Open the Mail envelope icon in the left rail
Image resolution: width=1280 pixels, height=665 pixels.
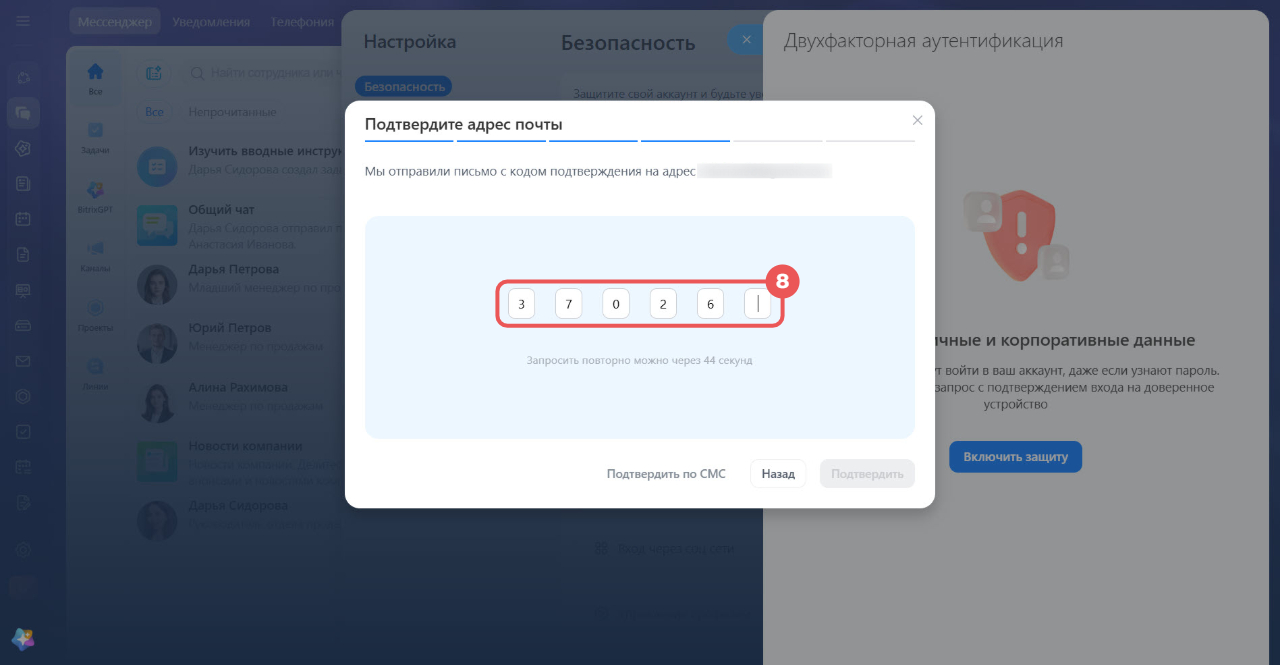tap(23, 361)
